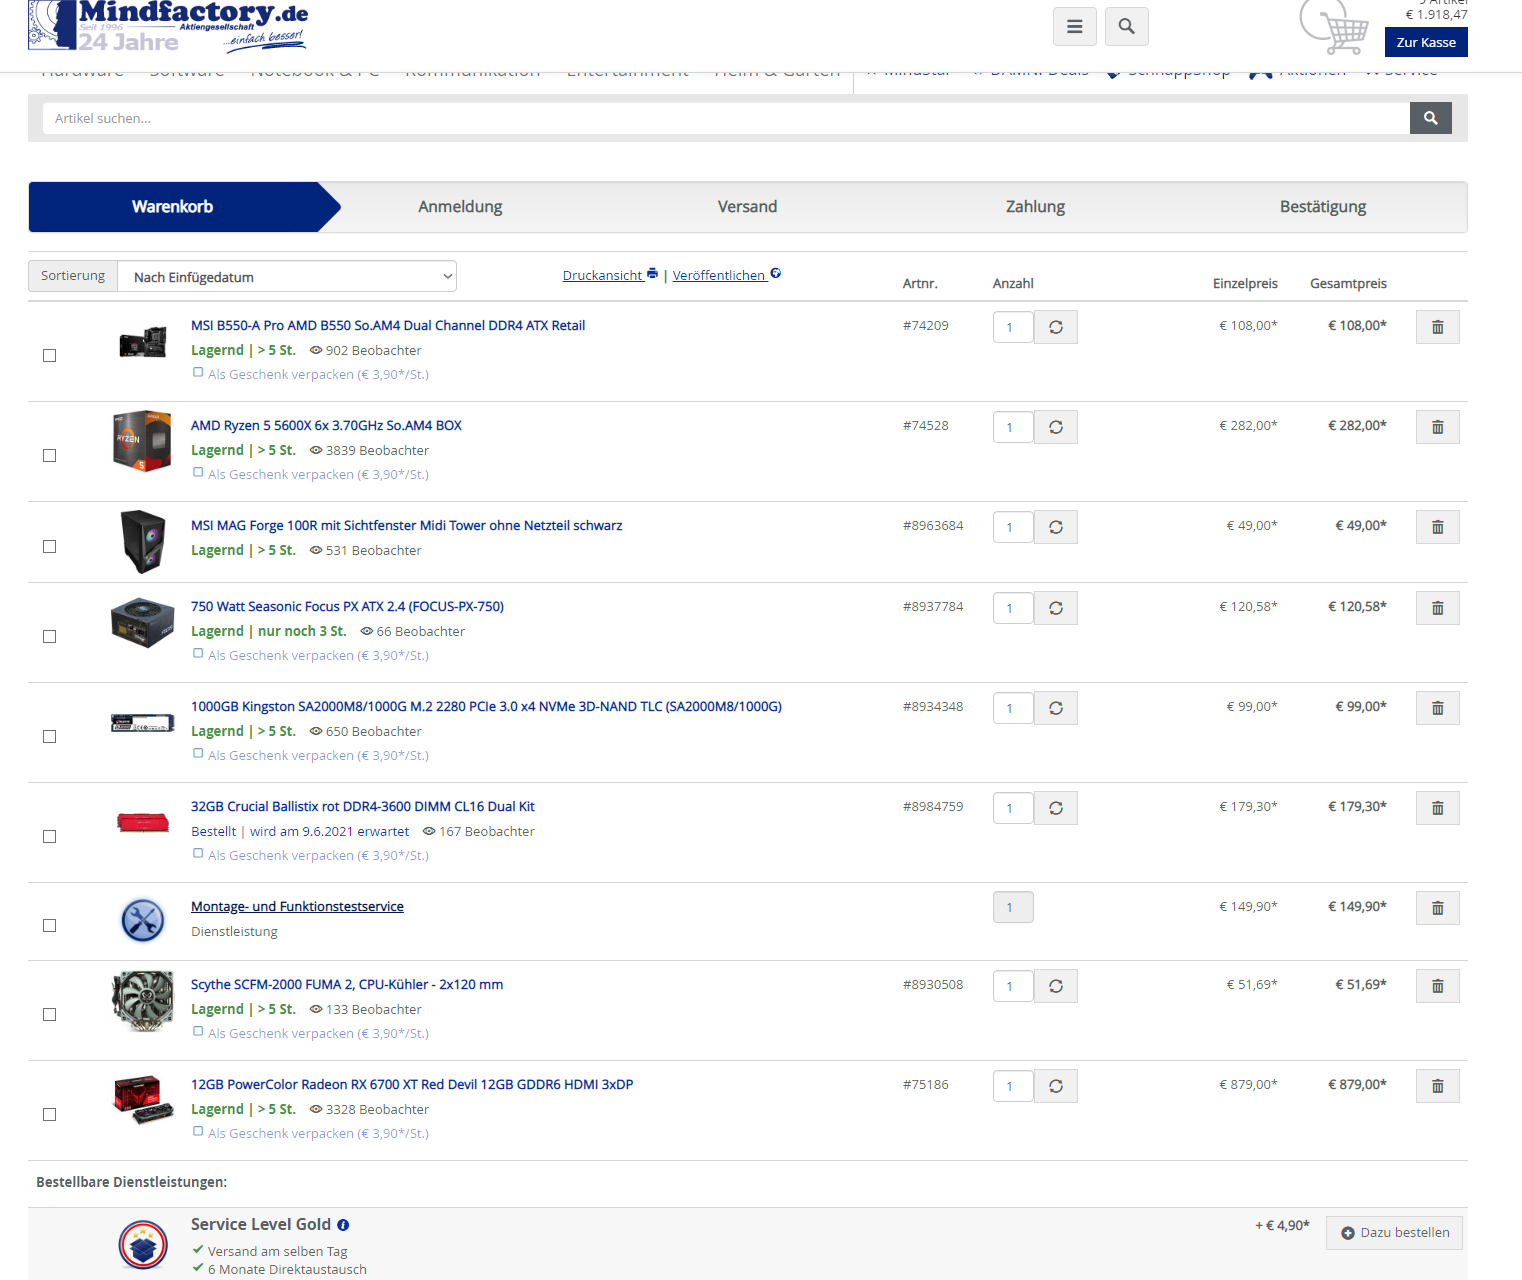Viewport: 1522px width, 1280px height.
Task: Click the Artikel suchen search field
Action: (x=726, y=118)
